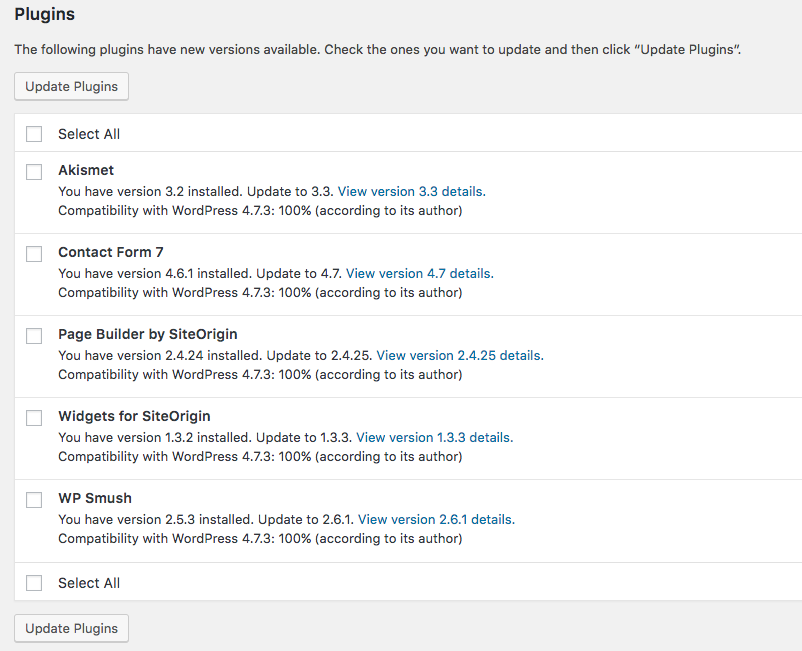The height and width of the screenshot is (651, 802).
Task: Click the Widgets for SiteOrigin plugin name
Action: coord(134,416)
